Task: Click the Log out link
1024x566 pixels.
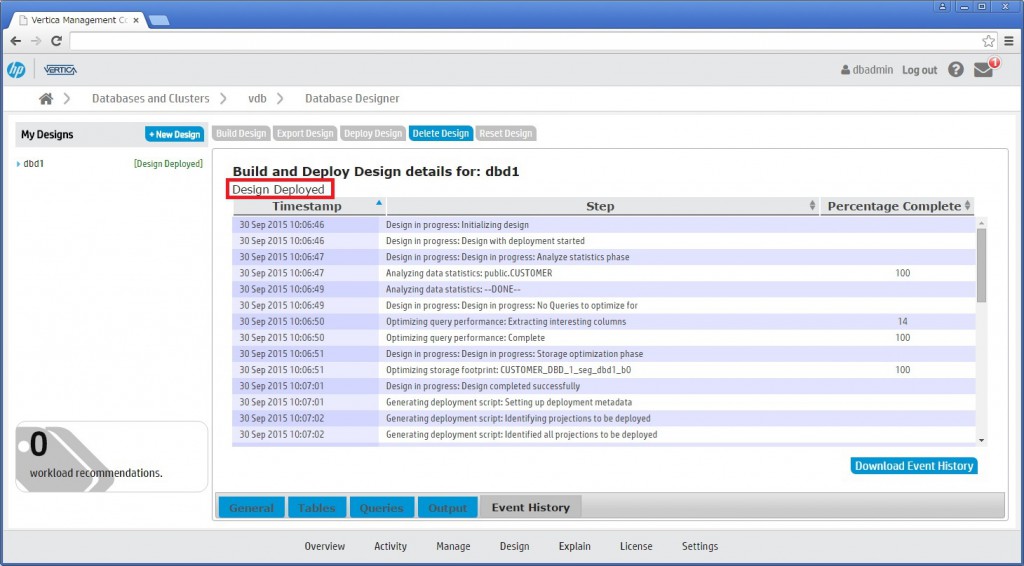Action: pyautogui.click(x=920, y=70)
